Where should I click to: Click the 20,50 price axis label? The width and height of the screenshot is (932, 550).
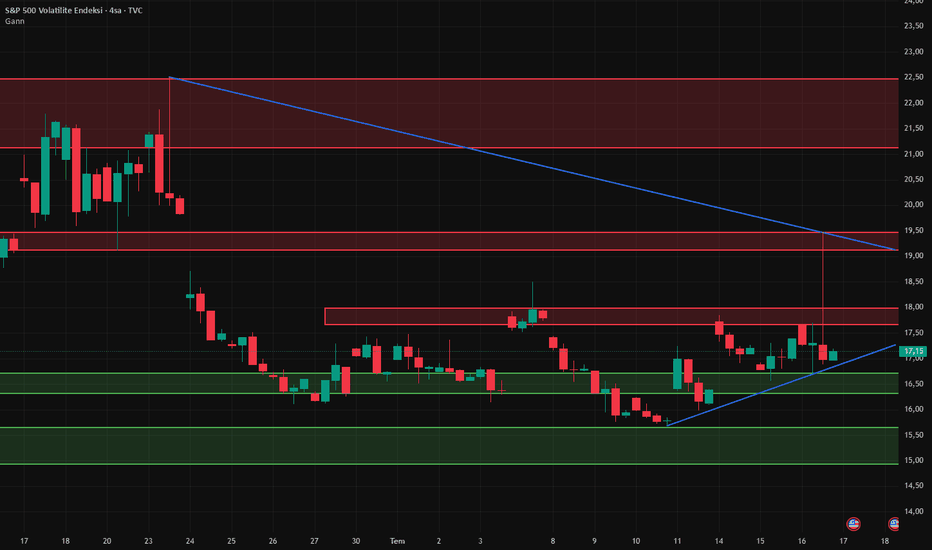pyautogui.click(x=914, y=180)
